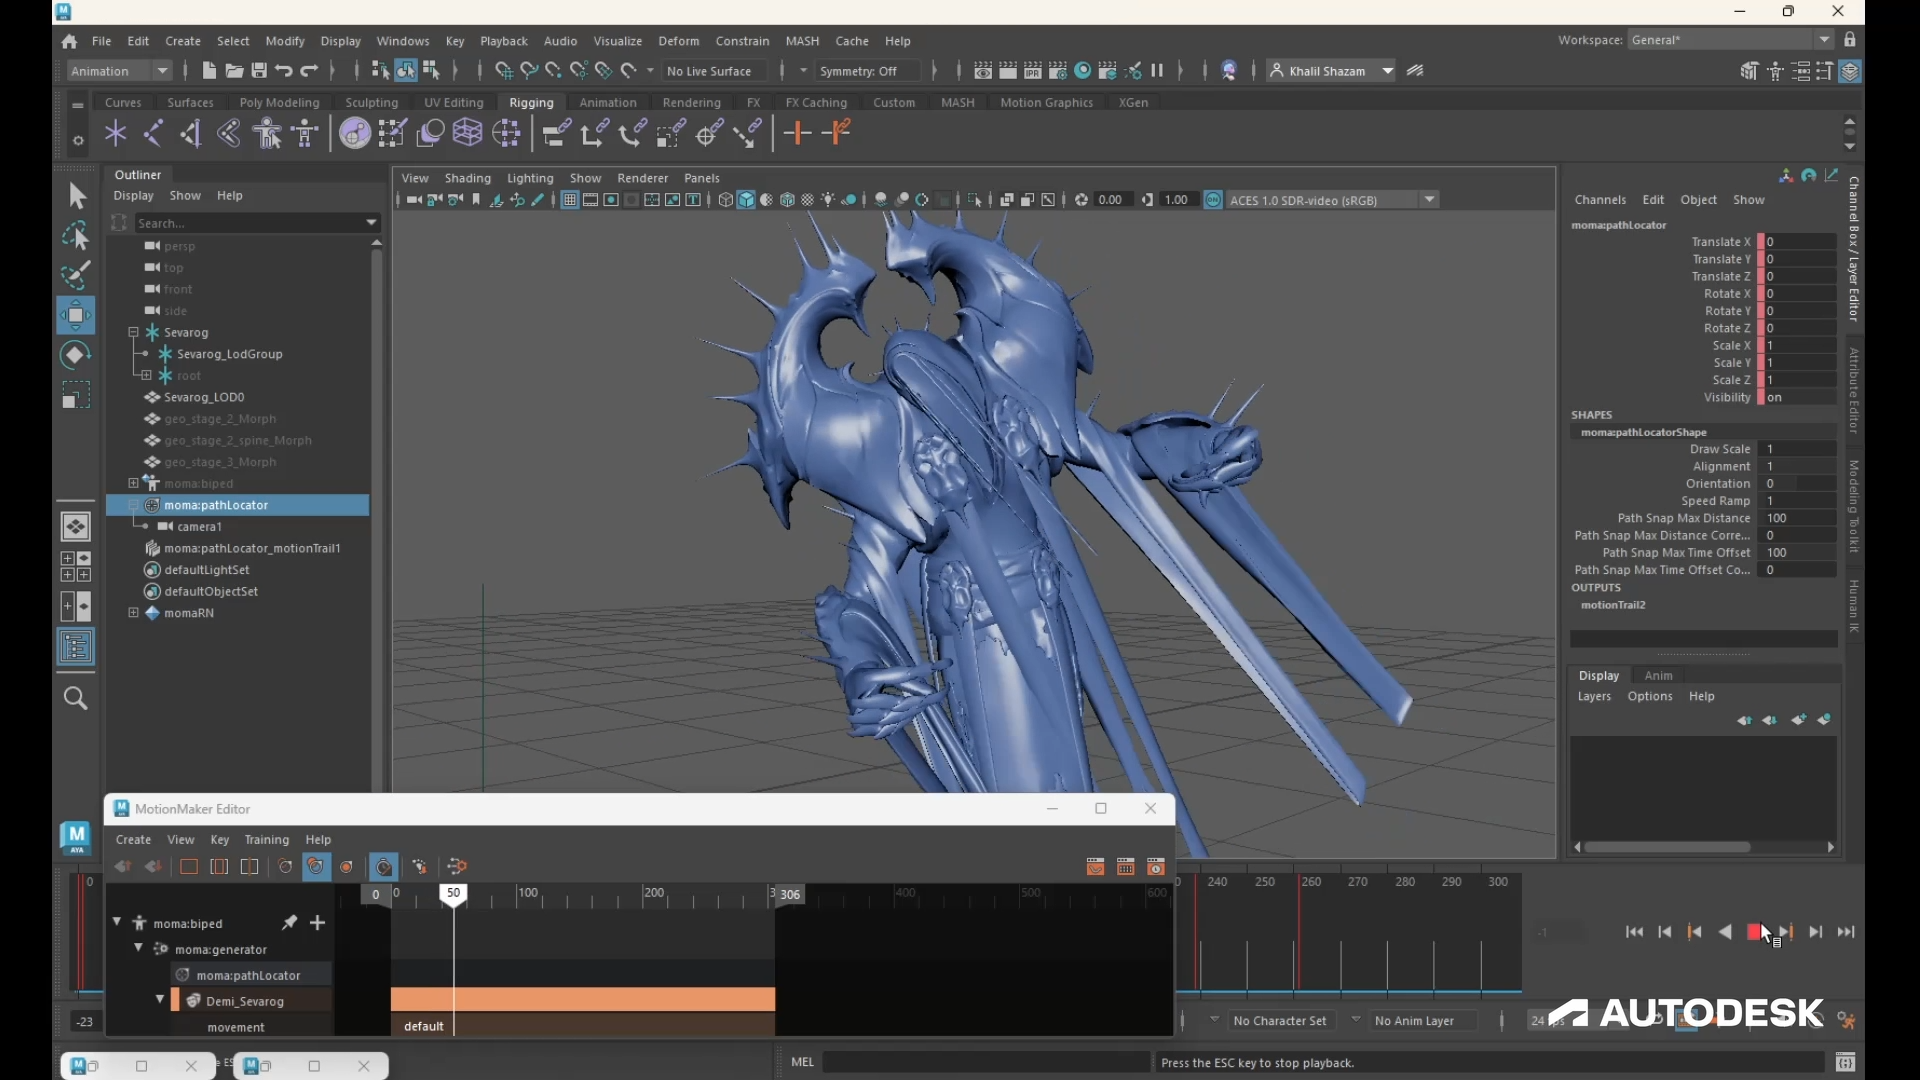Screen dimensions: 1920x1080
Task: Click the orange Set Key shelf icon
Action: click(797, 133)
